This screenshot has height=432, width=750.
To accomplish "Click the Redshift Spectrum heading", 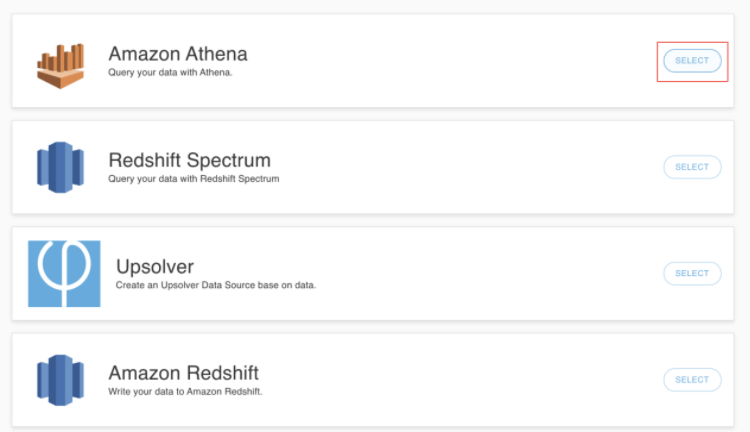I will click(x=189, y=160).
